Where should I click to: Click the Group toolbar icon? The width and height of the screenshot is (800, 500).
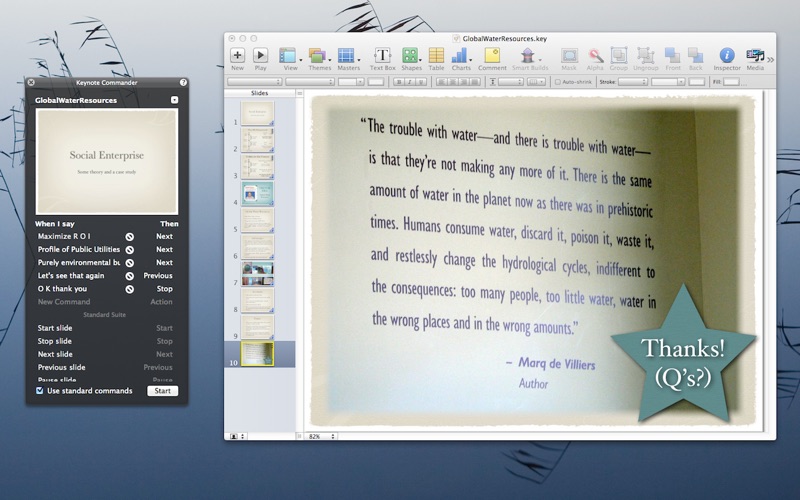point(619,55)
